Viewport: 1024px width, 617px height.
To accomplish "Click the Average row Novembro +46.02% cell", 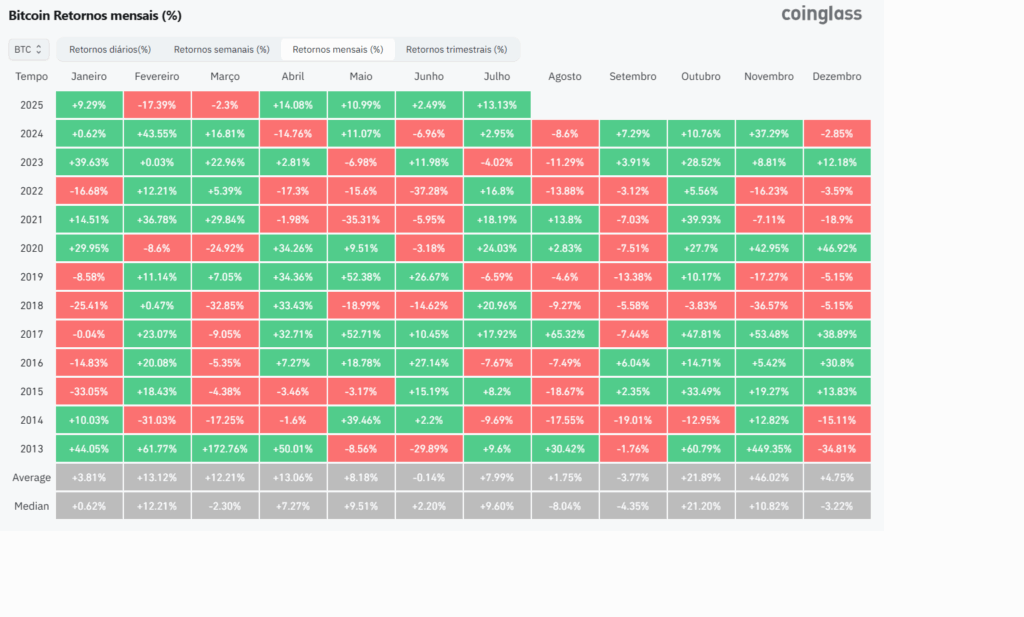I will (x=769, y=478).
